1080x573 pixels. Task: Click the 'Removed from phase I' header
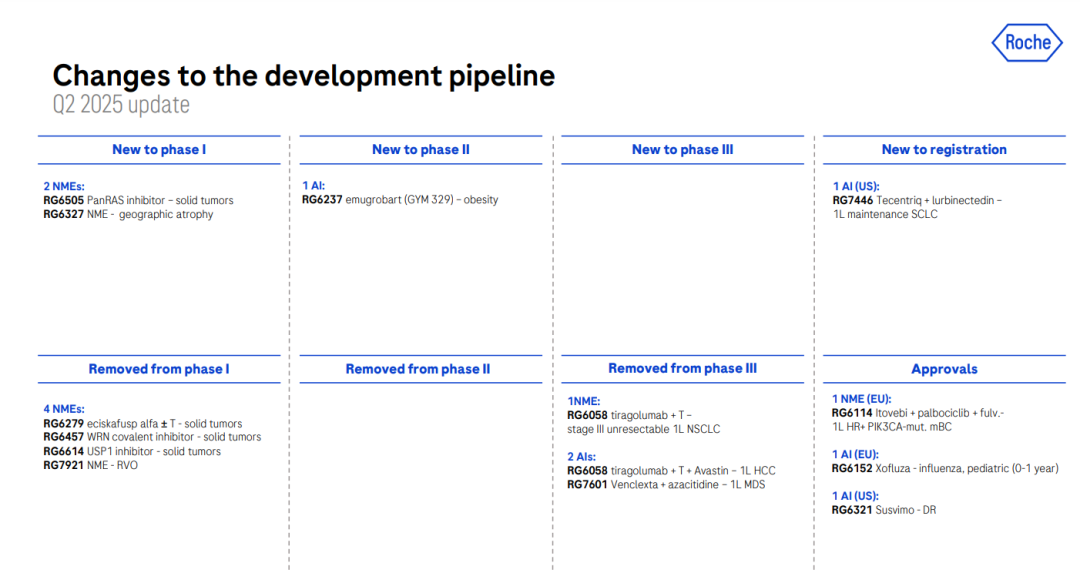click(159, 369)
